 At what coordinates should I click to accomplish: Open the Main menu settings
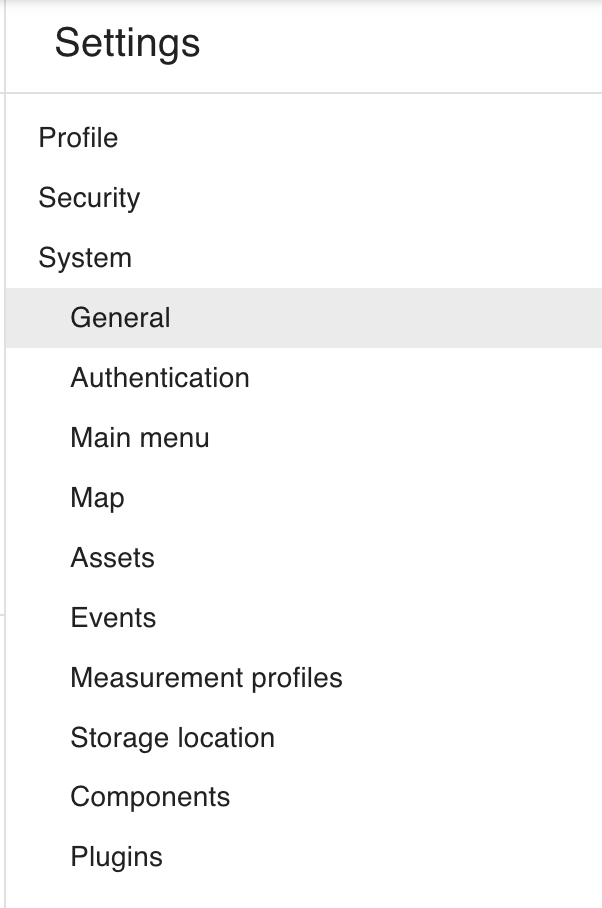pyautogui.click(x=140, y=438)
